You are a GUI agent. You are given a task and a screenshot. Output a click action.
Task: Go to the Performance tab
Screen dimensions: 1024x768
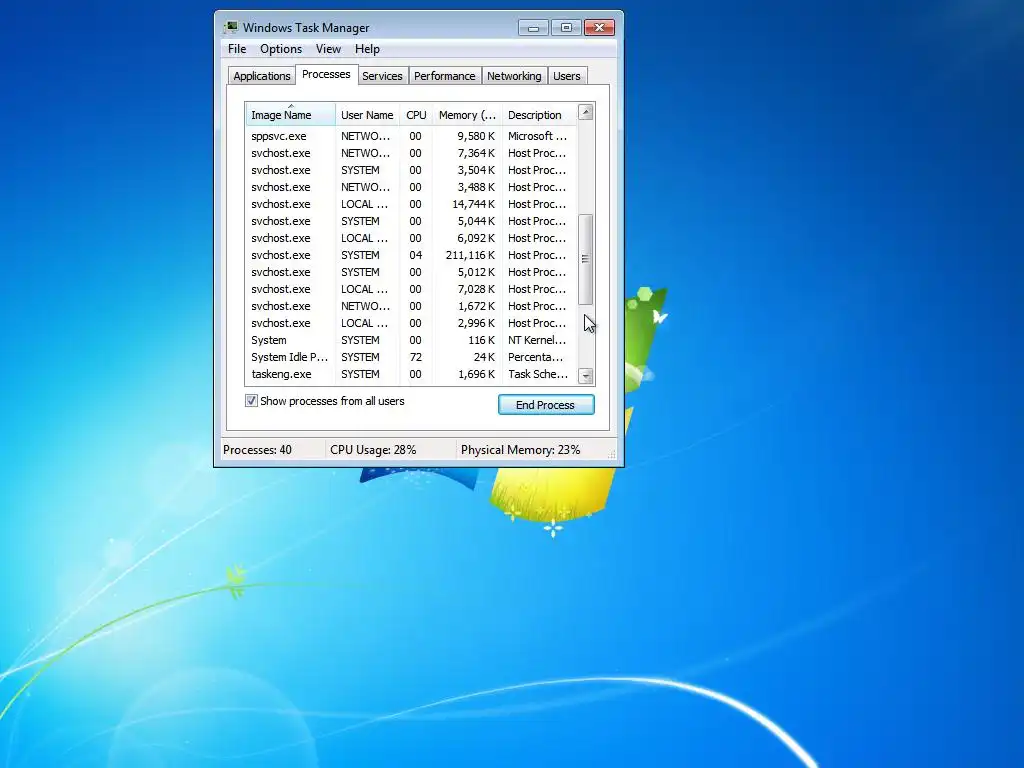click(445, 76)
